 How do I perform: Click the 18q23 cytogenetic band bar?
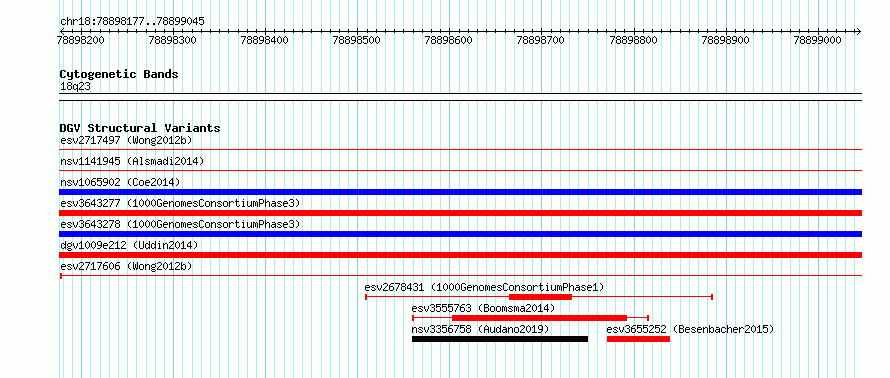tap(460, 96)
